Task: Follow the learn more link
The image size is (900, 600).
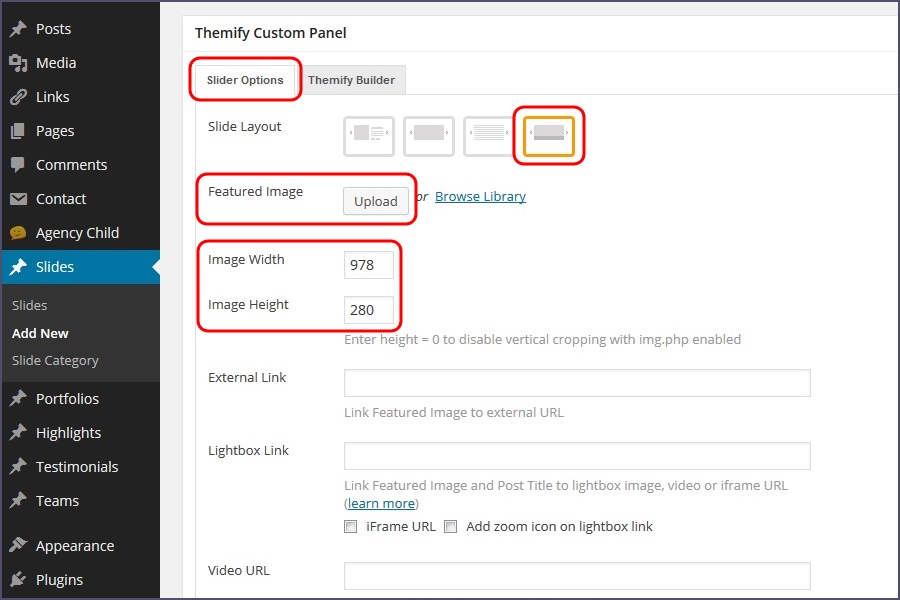Action: [381, 503]
